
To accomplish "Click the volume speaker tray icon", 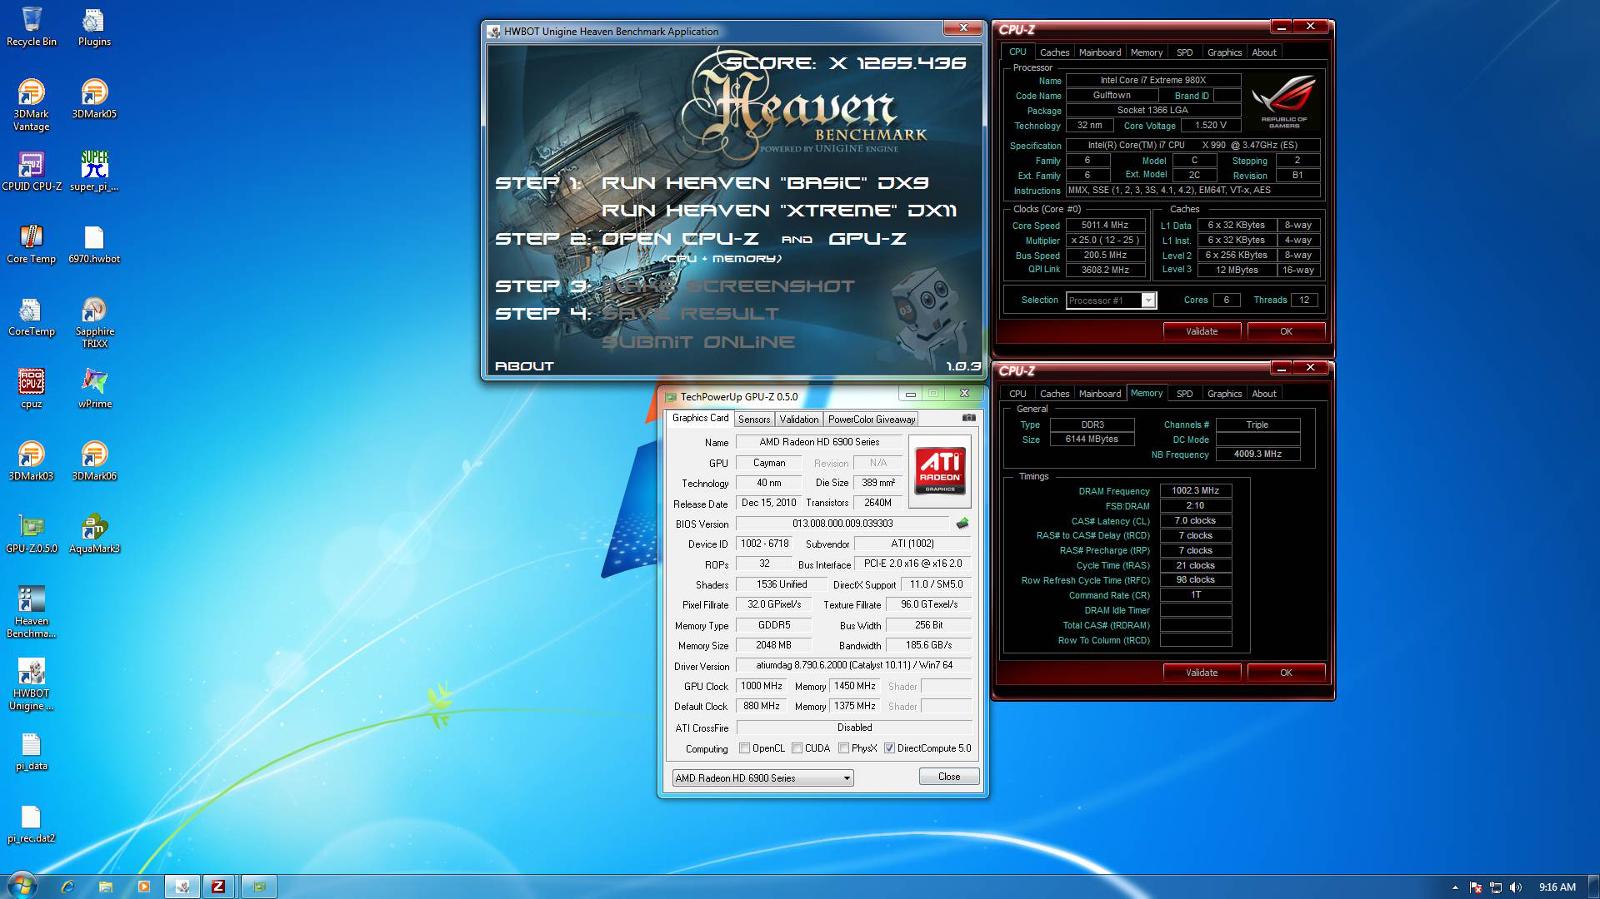I will (x=1515, y=887).
